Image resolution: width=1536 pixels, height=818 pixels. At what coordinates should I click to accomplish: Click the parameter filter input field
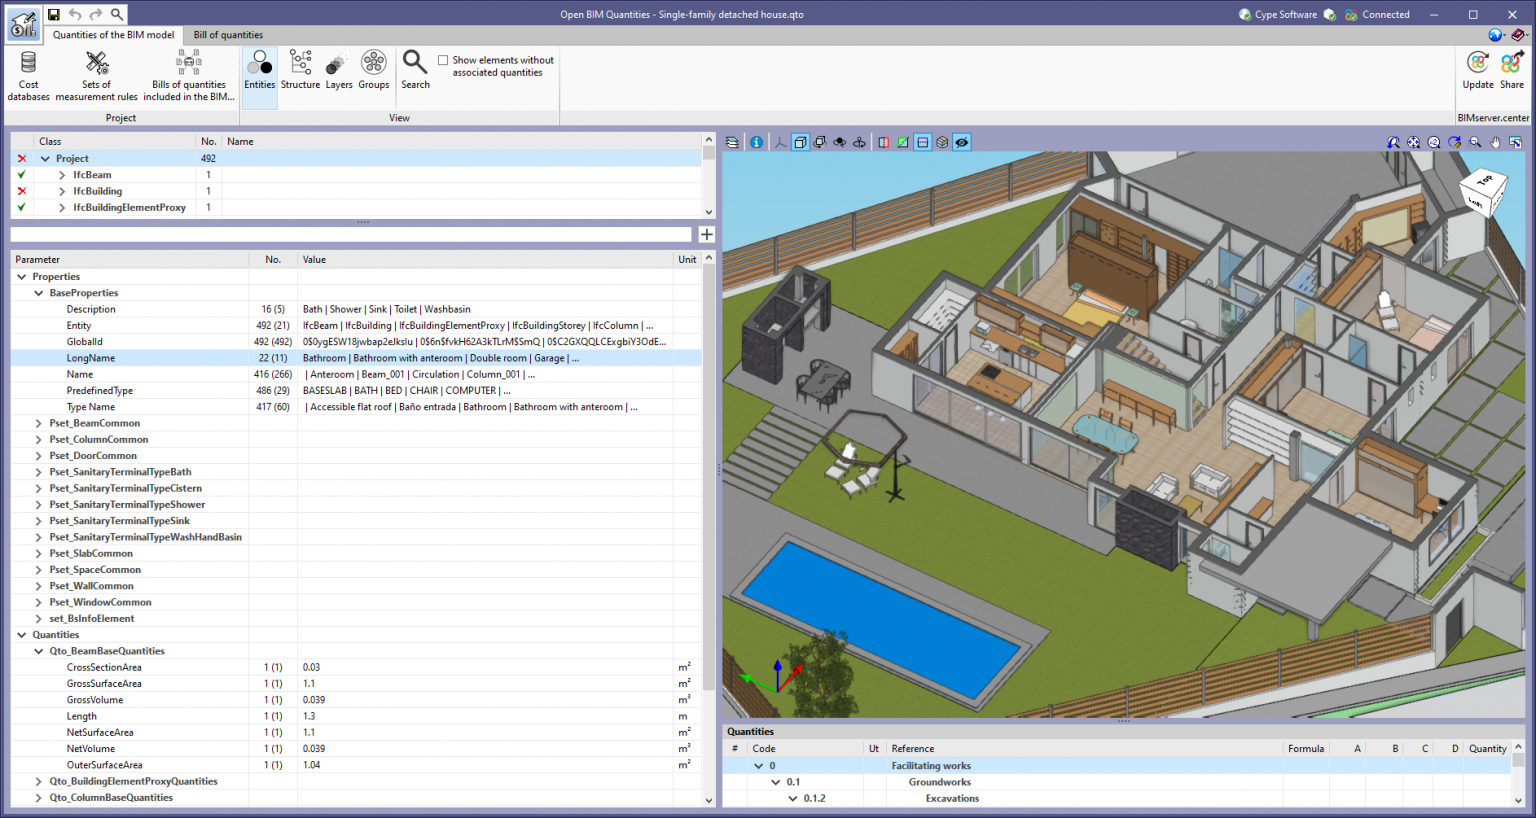pyautogui.click(x=351, y=234)
